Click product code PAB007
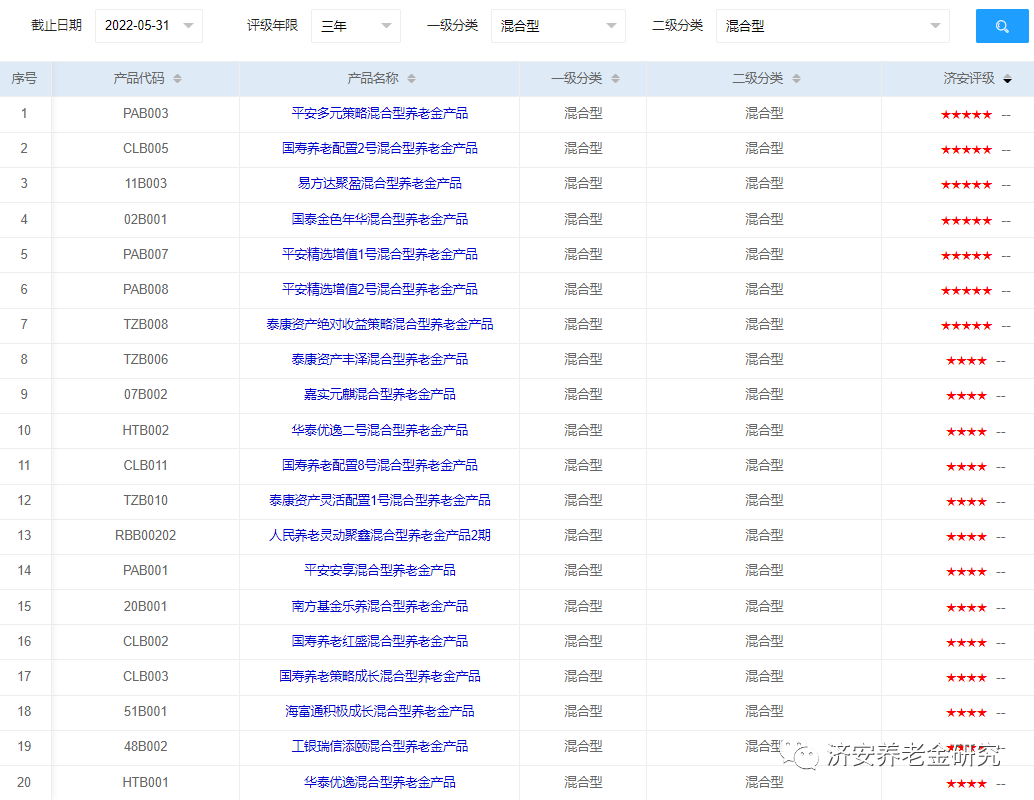1034x800 pixels. (146, 254)
